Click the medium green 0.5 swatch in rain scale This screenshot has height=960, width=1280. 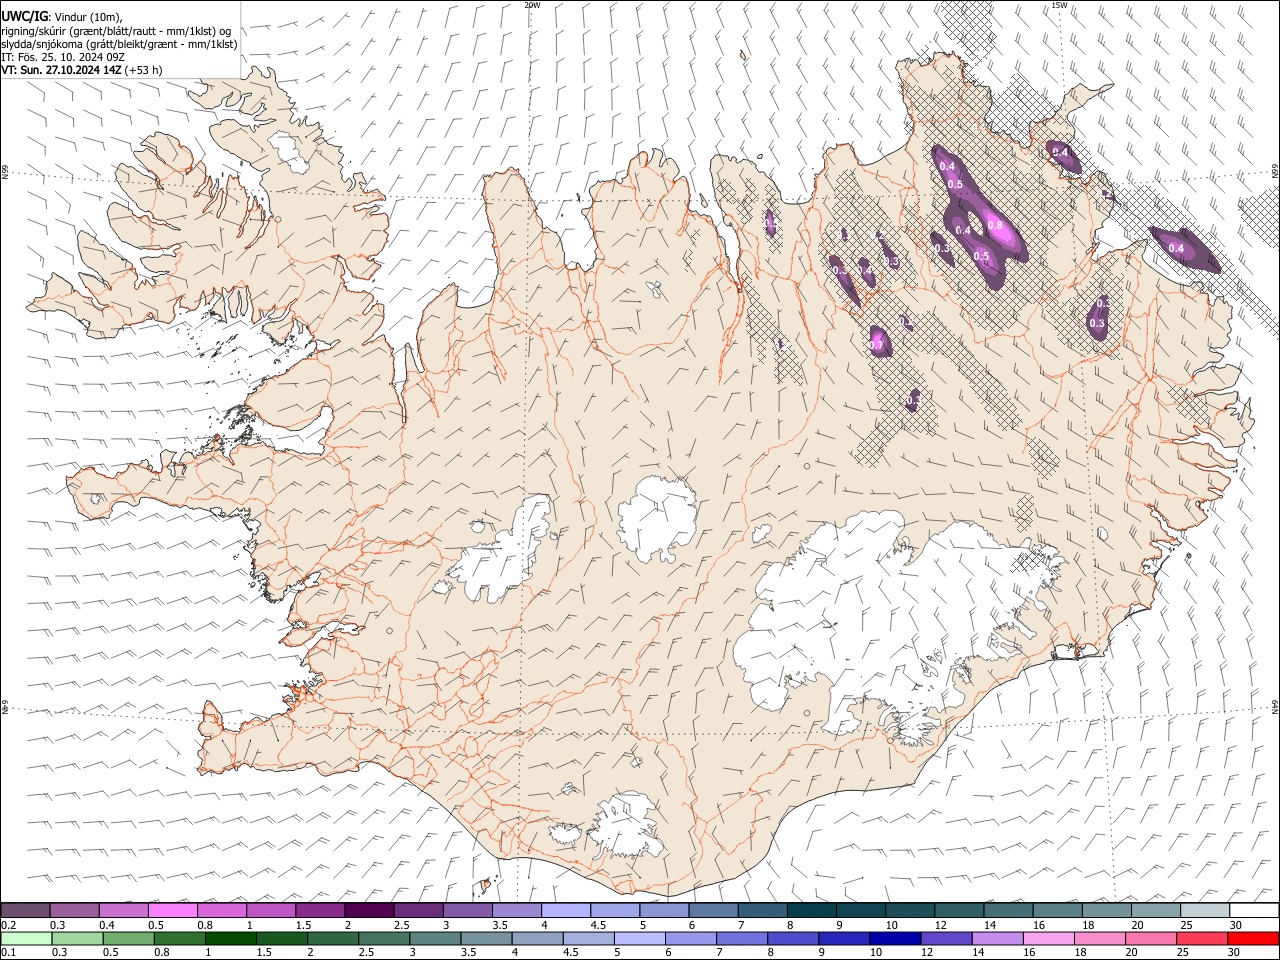[129, 938]
